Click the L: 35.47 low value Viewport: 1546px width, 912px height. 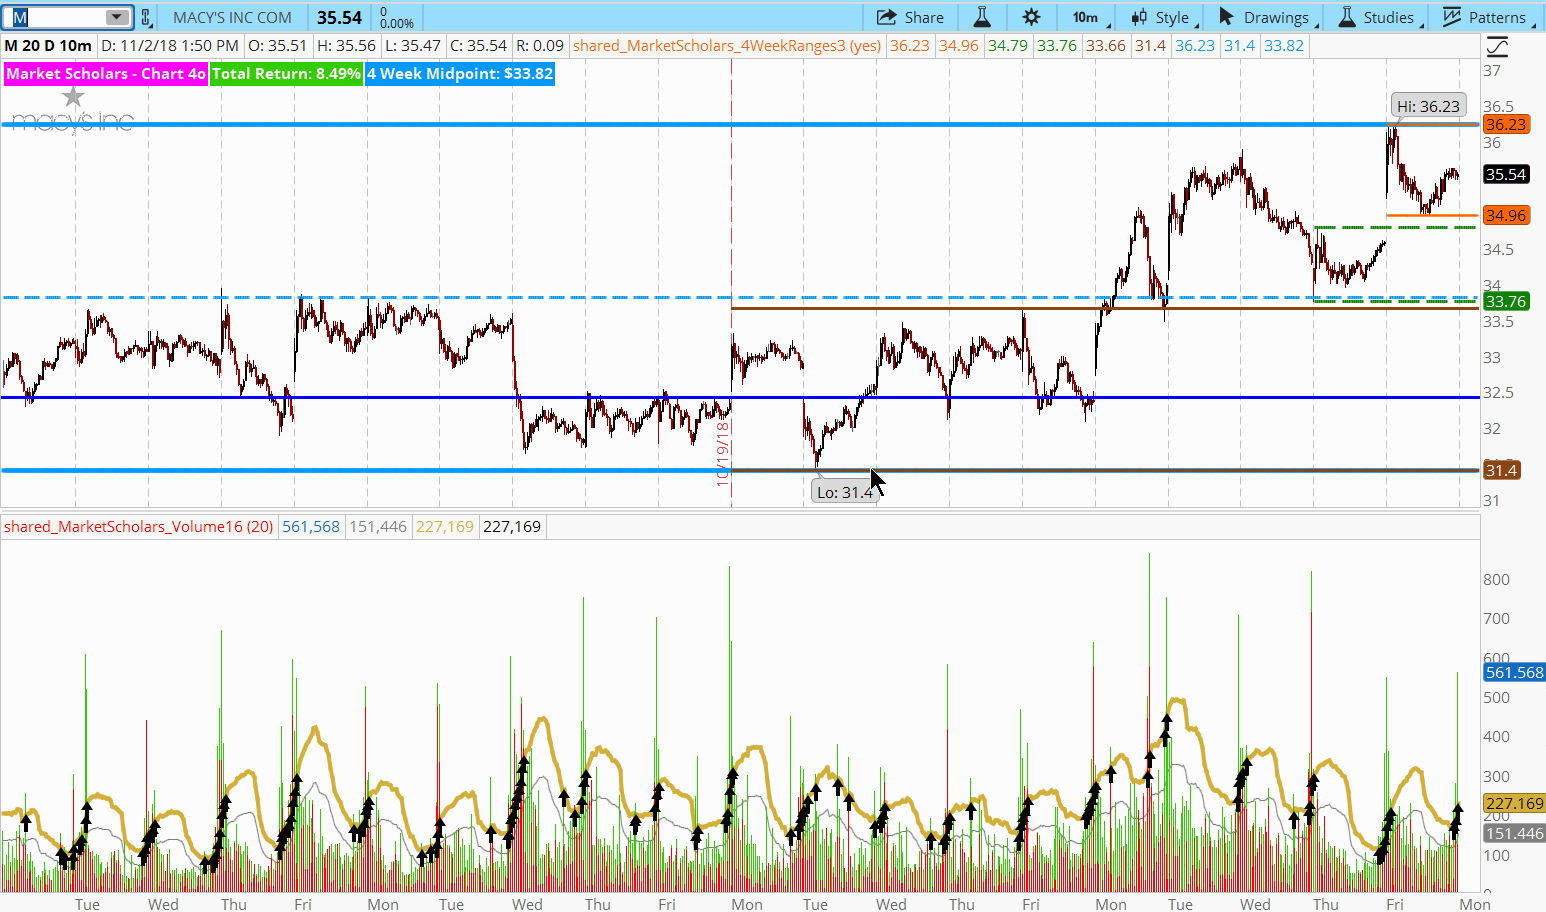(x=413, y=46)
